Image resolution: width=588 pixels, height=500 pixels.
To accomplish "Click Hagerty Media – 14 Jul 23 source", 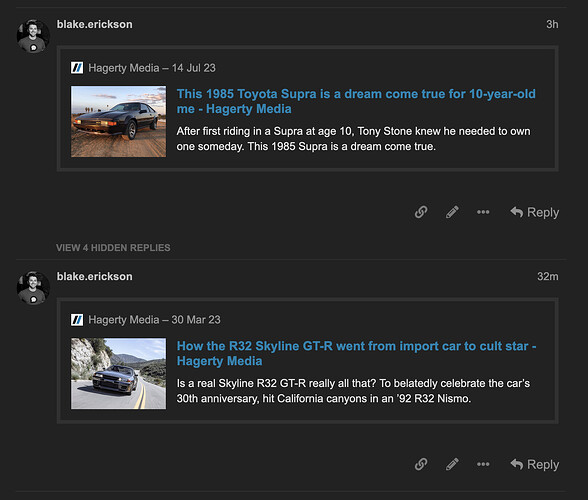I will pyautogui.click(x=152, y=68).
